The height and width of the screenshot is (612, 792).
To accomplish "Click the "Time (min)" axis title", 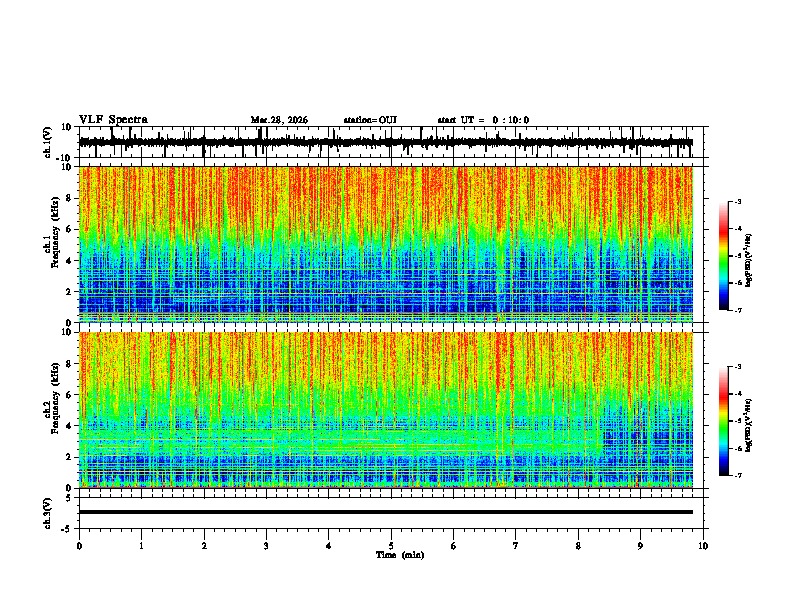I will coord(400,555).
